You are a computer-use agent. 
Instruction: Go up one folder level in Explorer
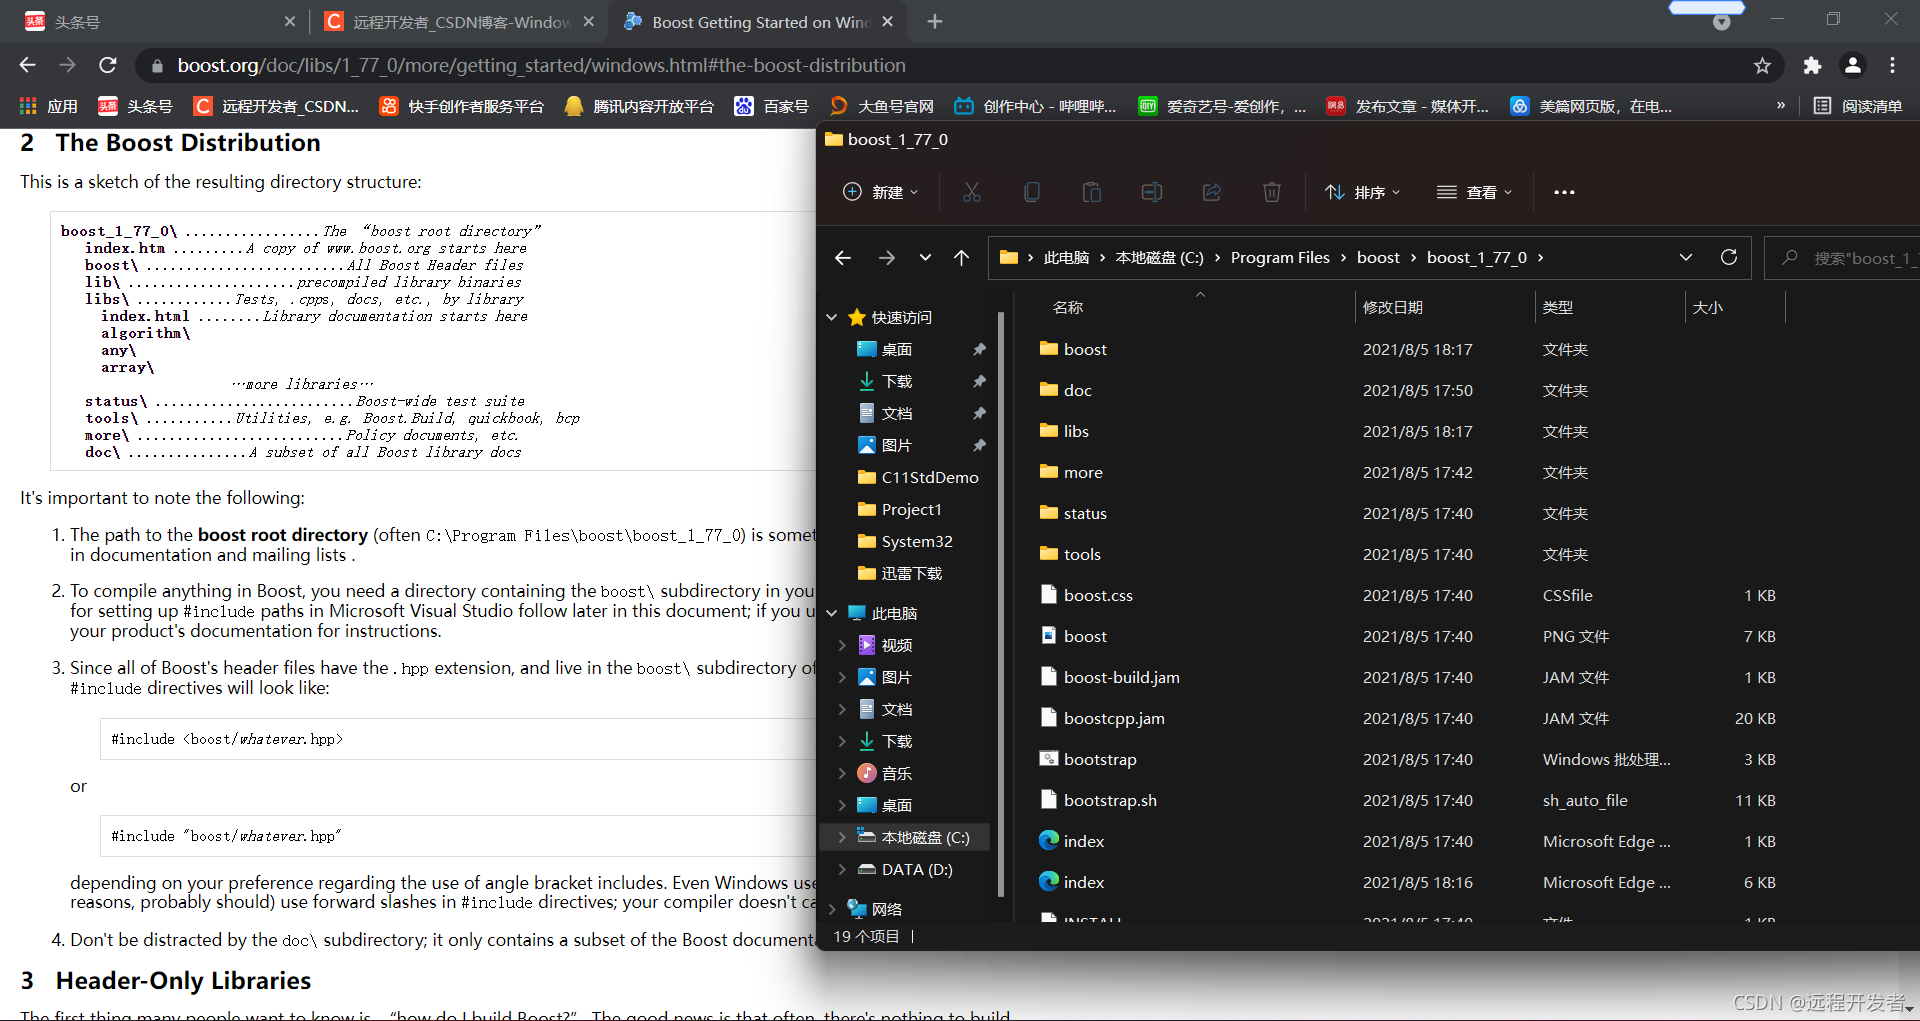(961, 258)
